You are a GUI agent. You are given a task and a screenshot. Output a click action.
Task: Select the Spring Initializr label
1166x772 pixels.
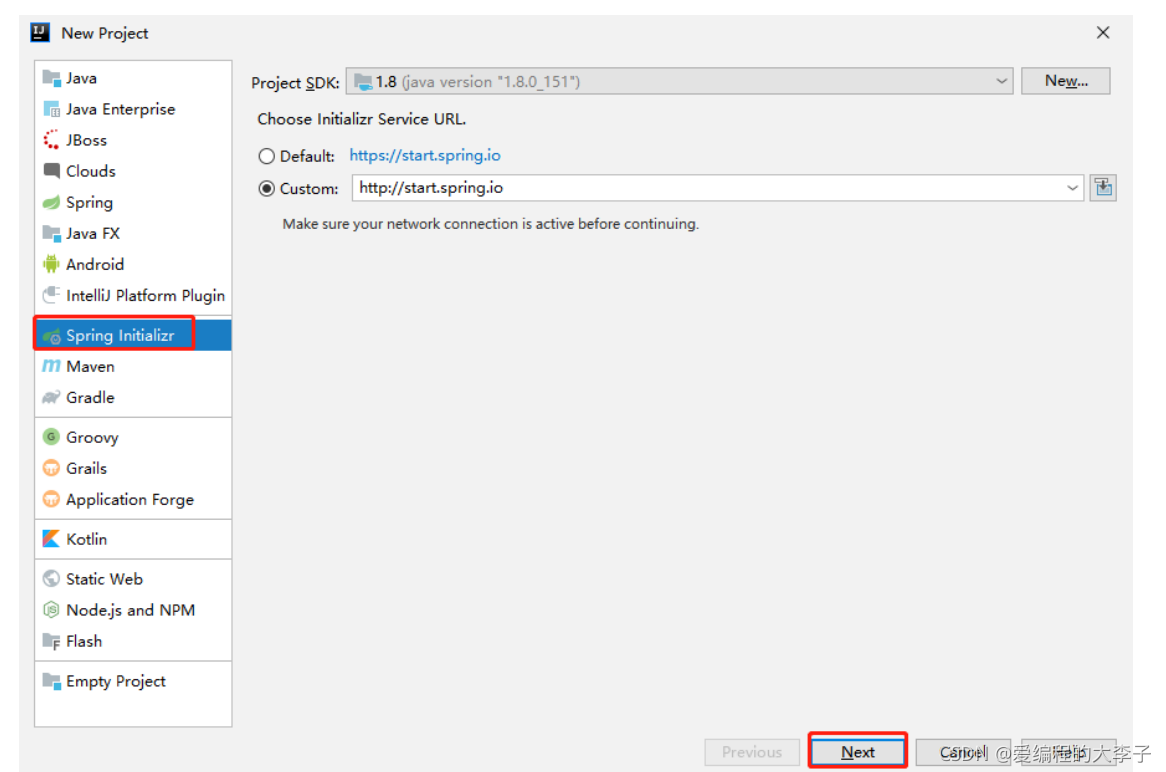(120, 335)
